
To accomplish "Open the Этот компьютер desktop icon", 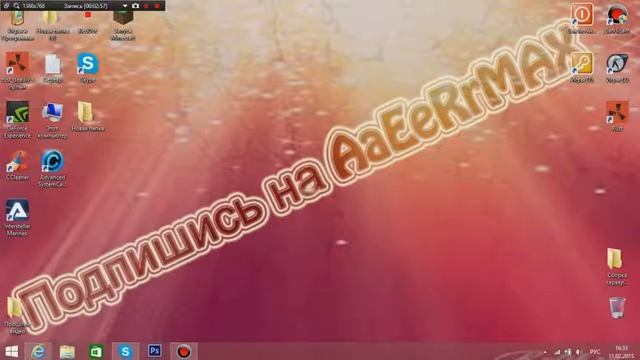I will [52, 120].
